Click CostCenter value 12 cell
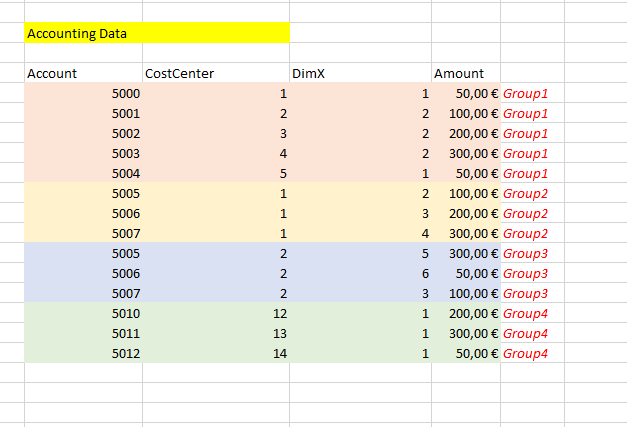Viewport: 627px width, 427px height. pos(216,313)
